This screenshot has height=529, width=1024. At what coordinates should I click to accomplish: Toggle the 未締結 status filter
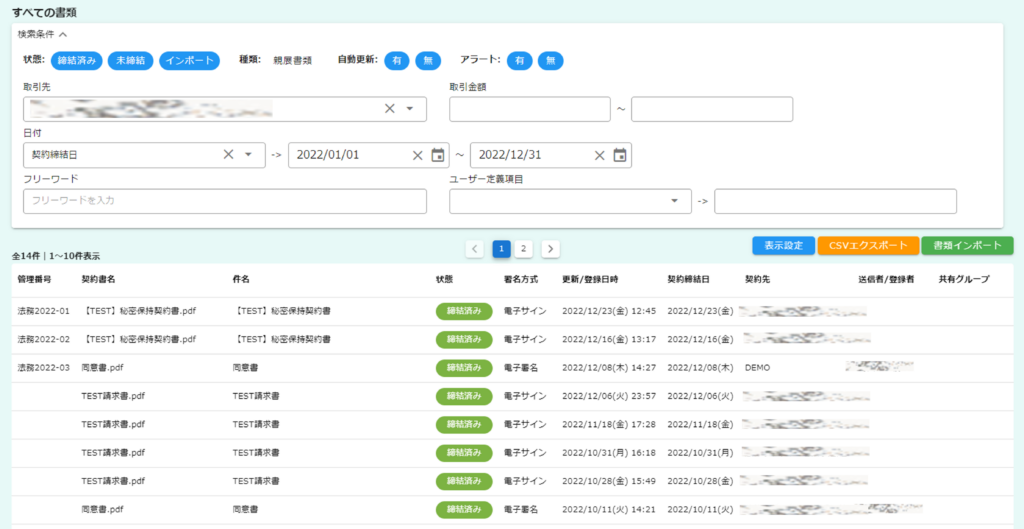[x=129, y=61]
